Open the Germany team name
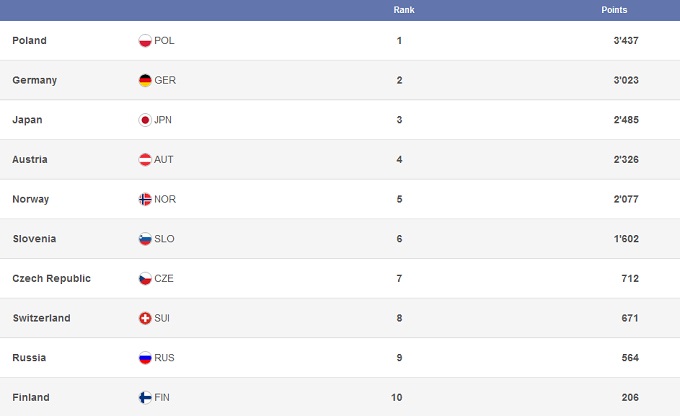This screenshot has height=416, width=680. coord(34,80)
